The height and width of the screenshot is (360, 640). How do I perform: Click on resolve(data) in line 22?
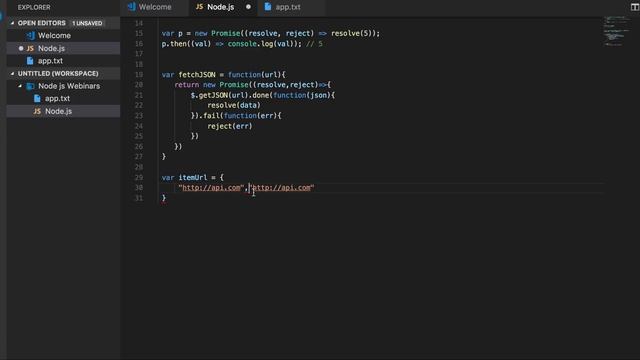pos(234,105)
